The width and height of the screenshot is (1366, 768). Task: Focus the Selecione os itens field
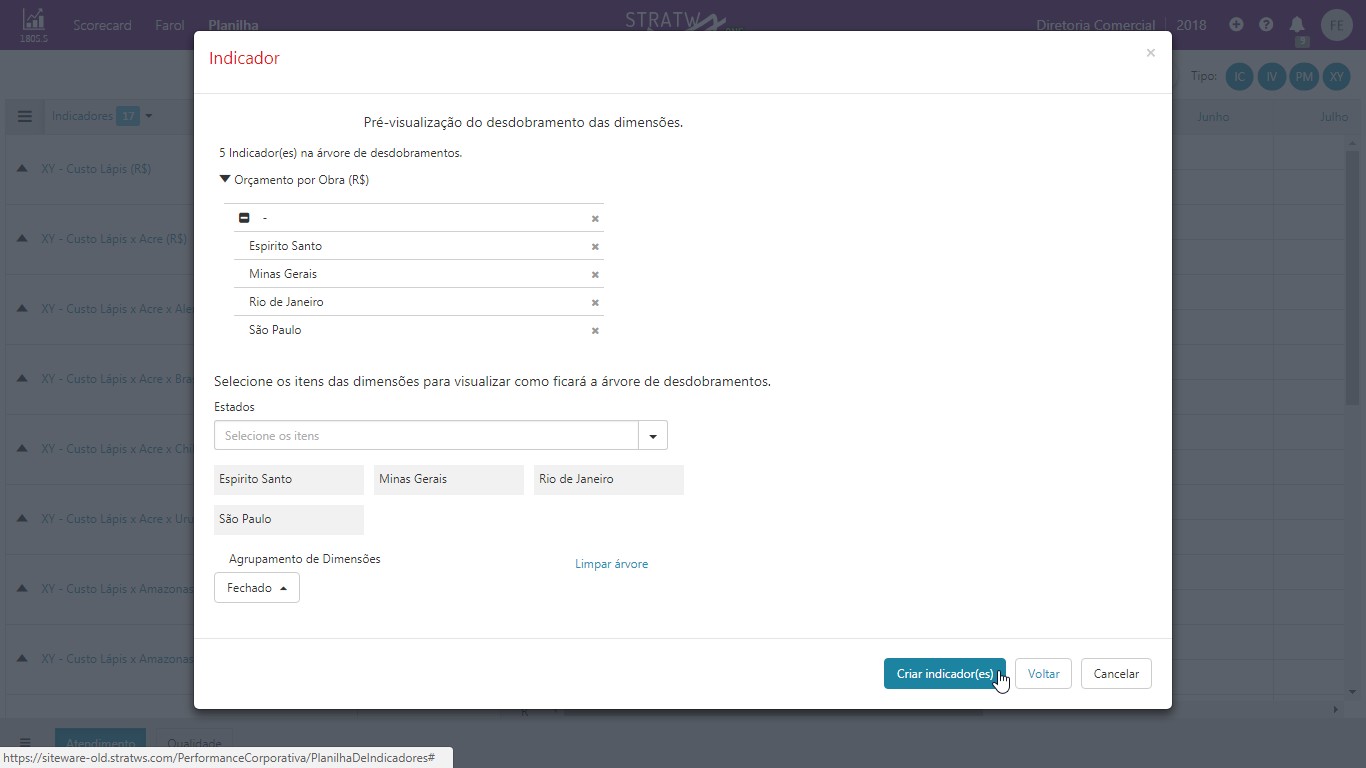tap(426, 436)
